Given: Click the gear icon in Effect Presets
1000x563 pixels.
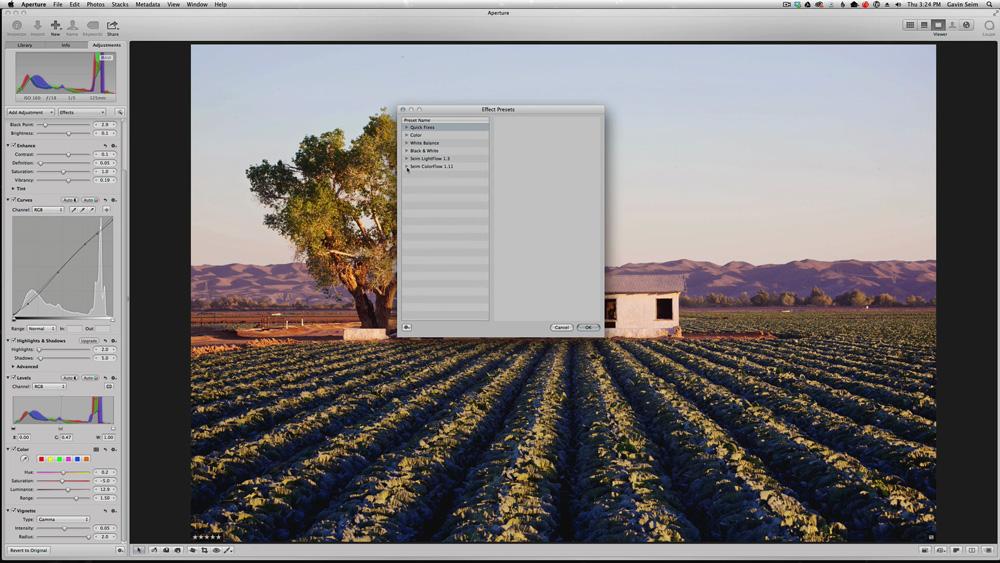Looking at the screenshot, I should tap(407, 327).
